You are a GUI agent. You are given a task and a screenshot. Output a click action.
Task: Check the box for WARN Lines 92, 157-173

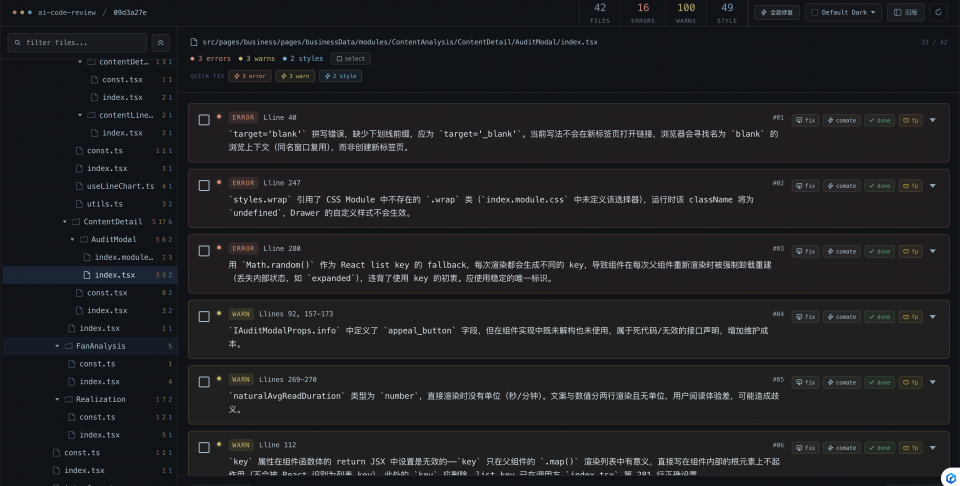click(204, 316)
